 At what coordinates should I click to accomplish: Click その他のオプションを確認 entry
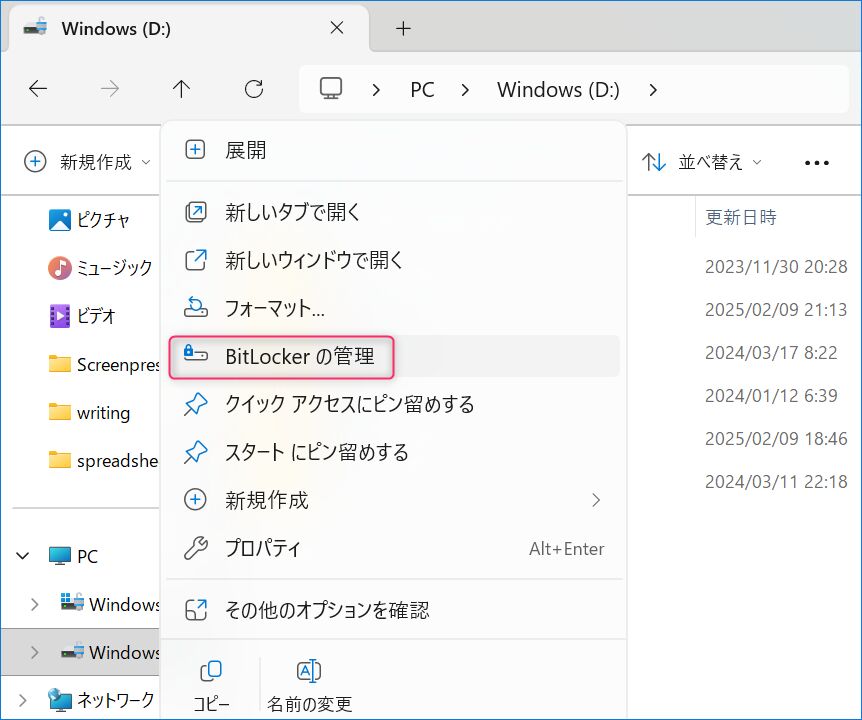(x=326, y=609)
